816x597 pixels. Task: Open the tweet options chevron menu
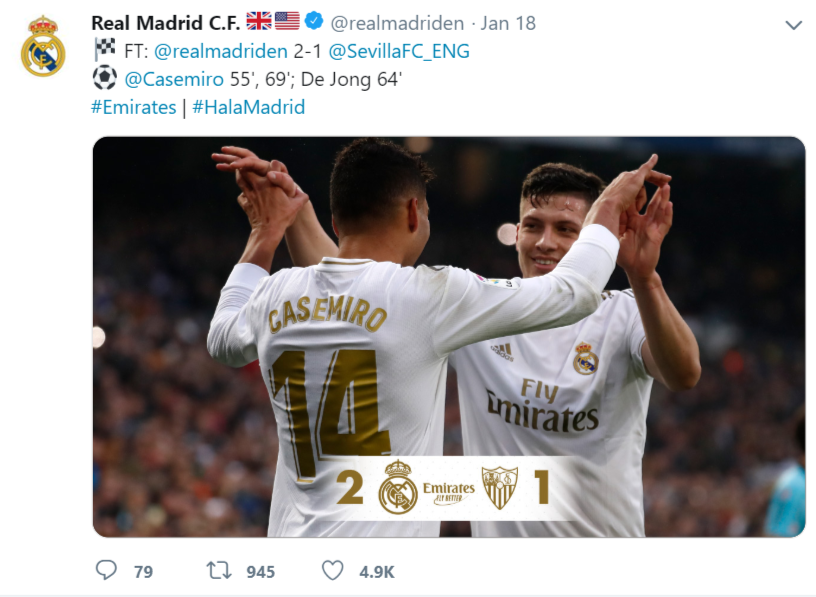click(793, 25)
